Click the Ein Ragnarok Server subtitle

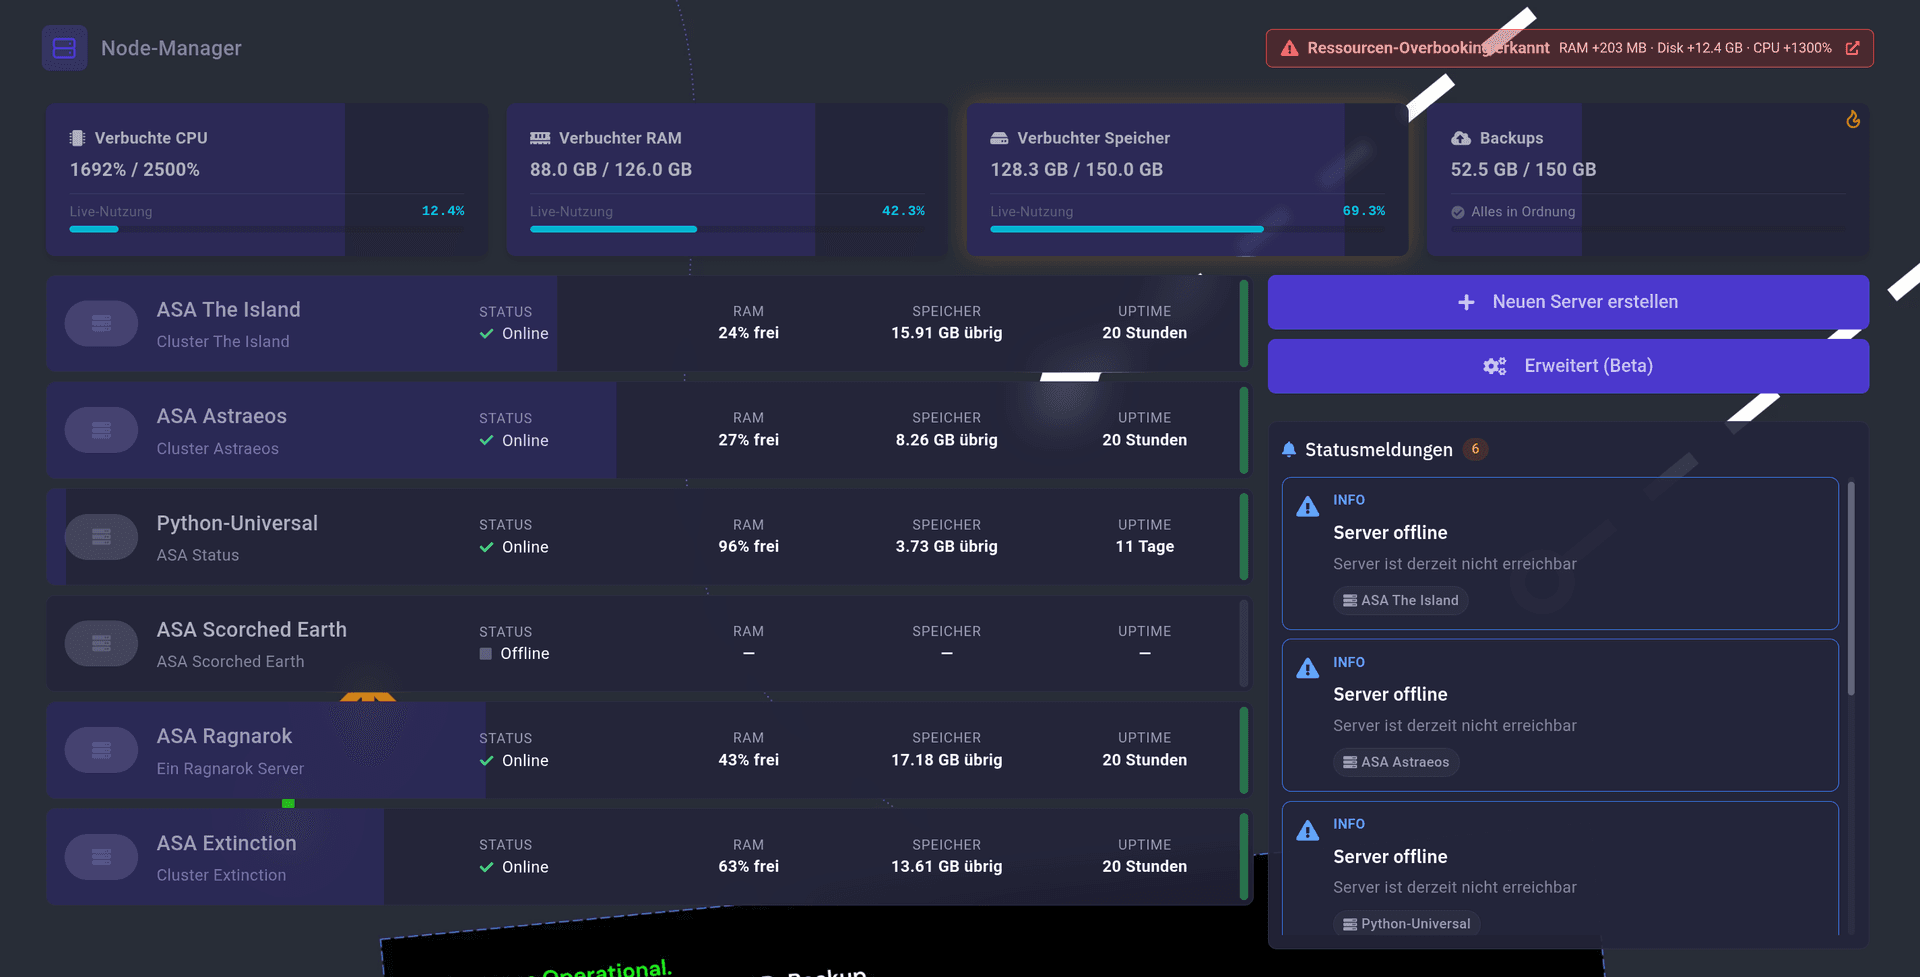pyautogui.click(x=230, y=769)
